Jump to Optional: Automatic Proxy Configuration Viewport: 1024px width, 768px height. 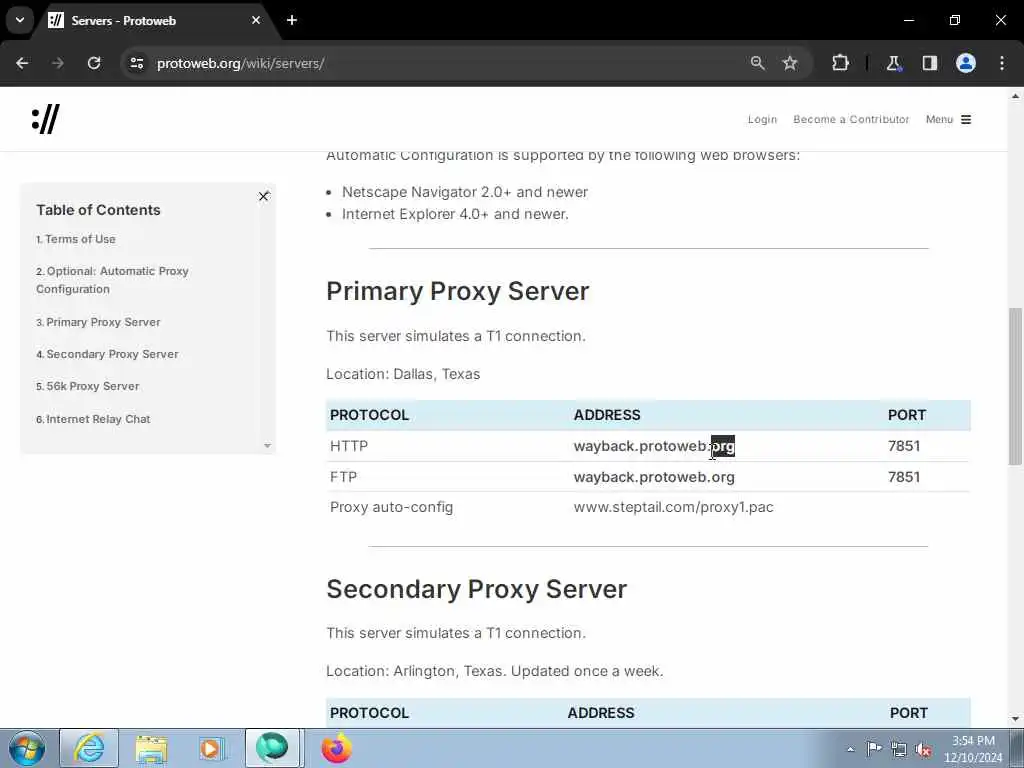pyautogui.click(x=112, y=280)
